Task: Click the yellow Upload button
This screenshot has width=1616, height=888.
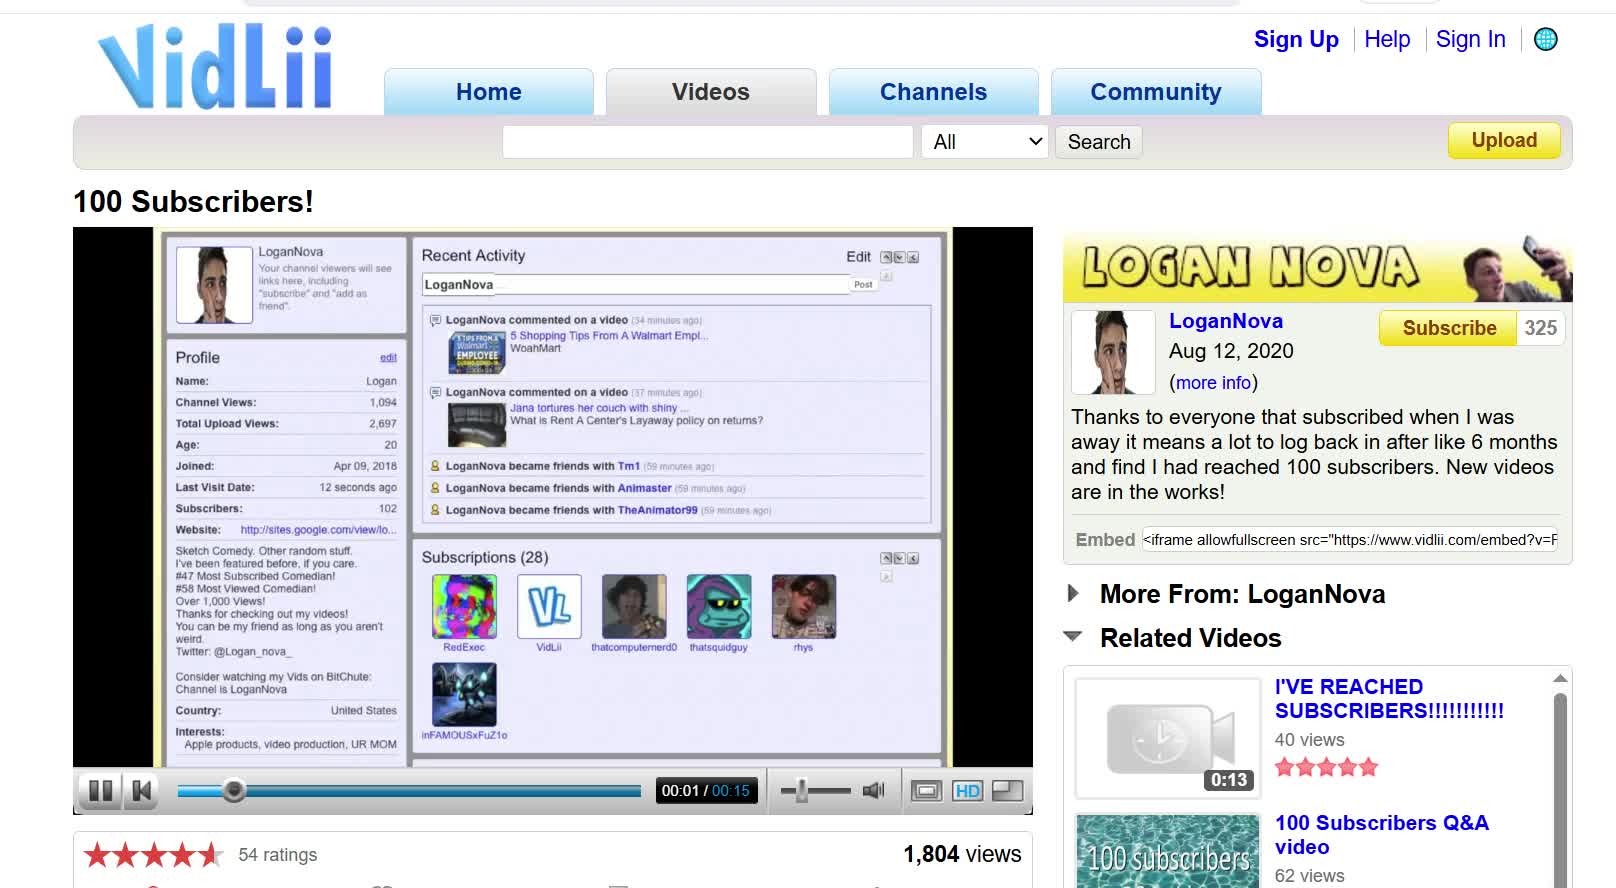Action: pos(1503,140)
